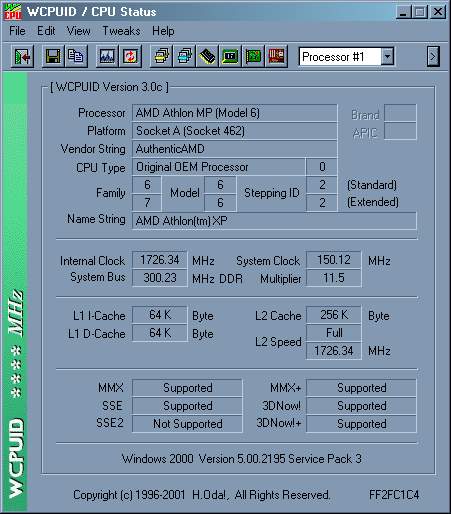Click the 'FF2FC1C4' code text
Viewport: 451px width, 514px height.
(x=394, y=495)
